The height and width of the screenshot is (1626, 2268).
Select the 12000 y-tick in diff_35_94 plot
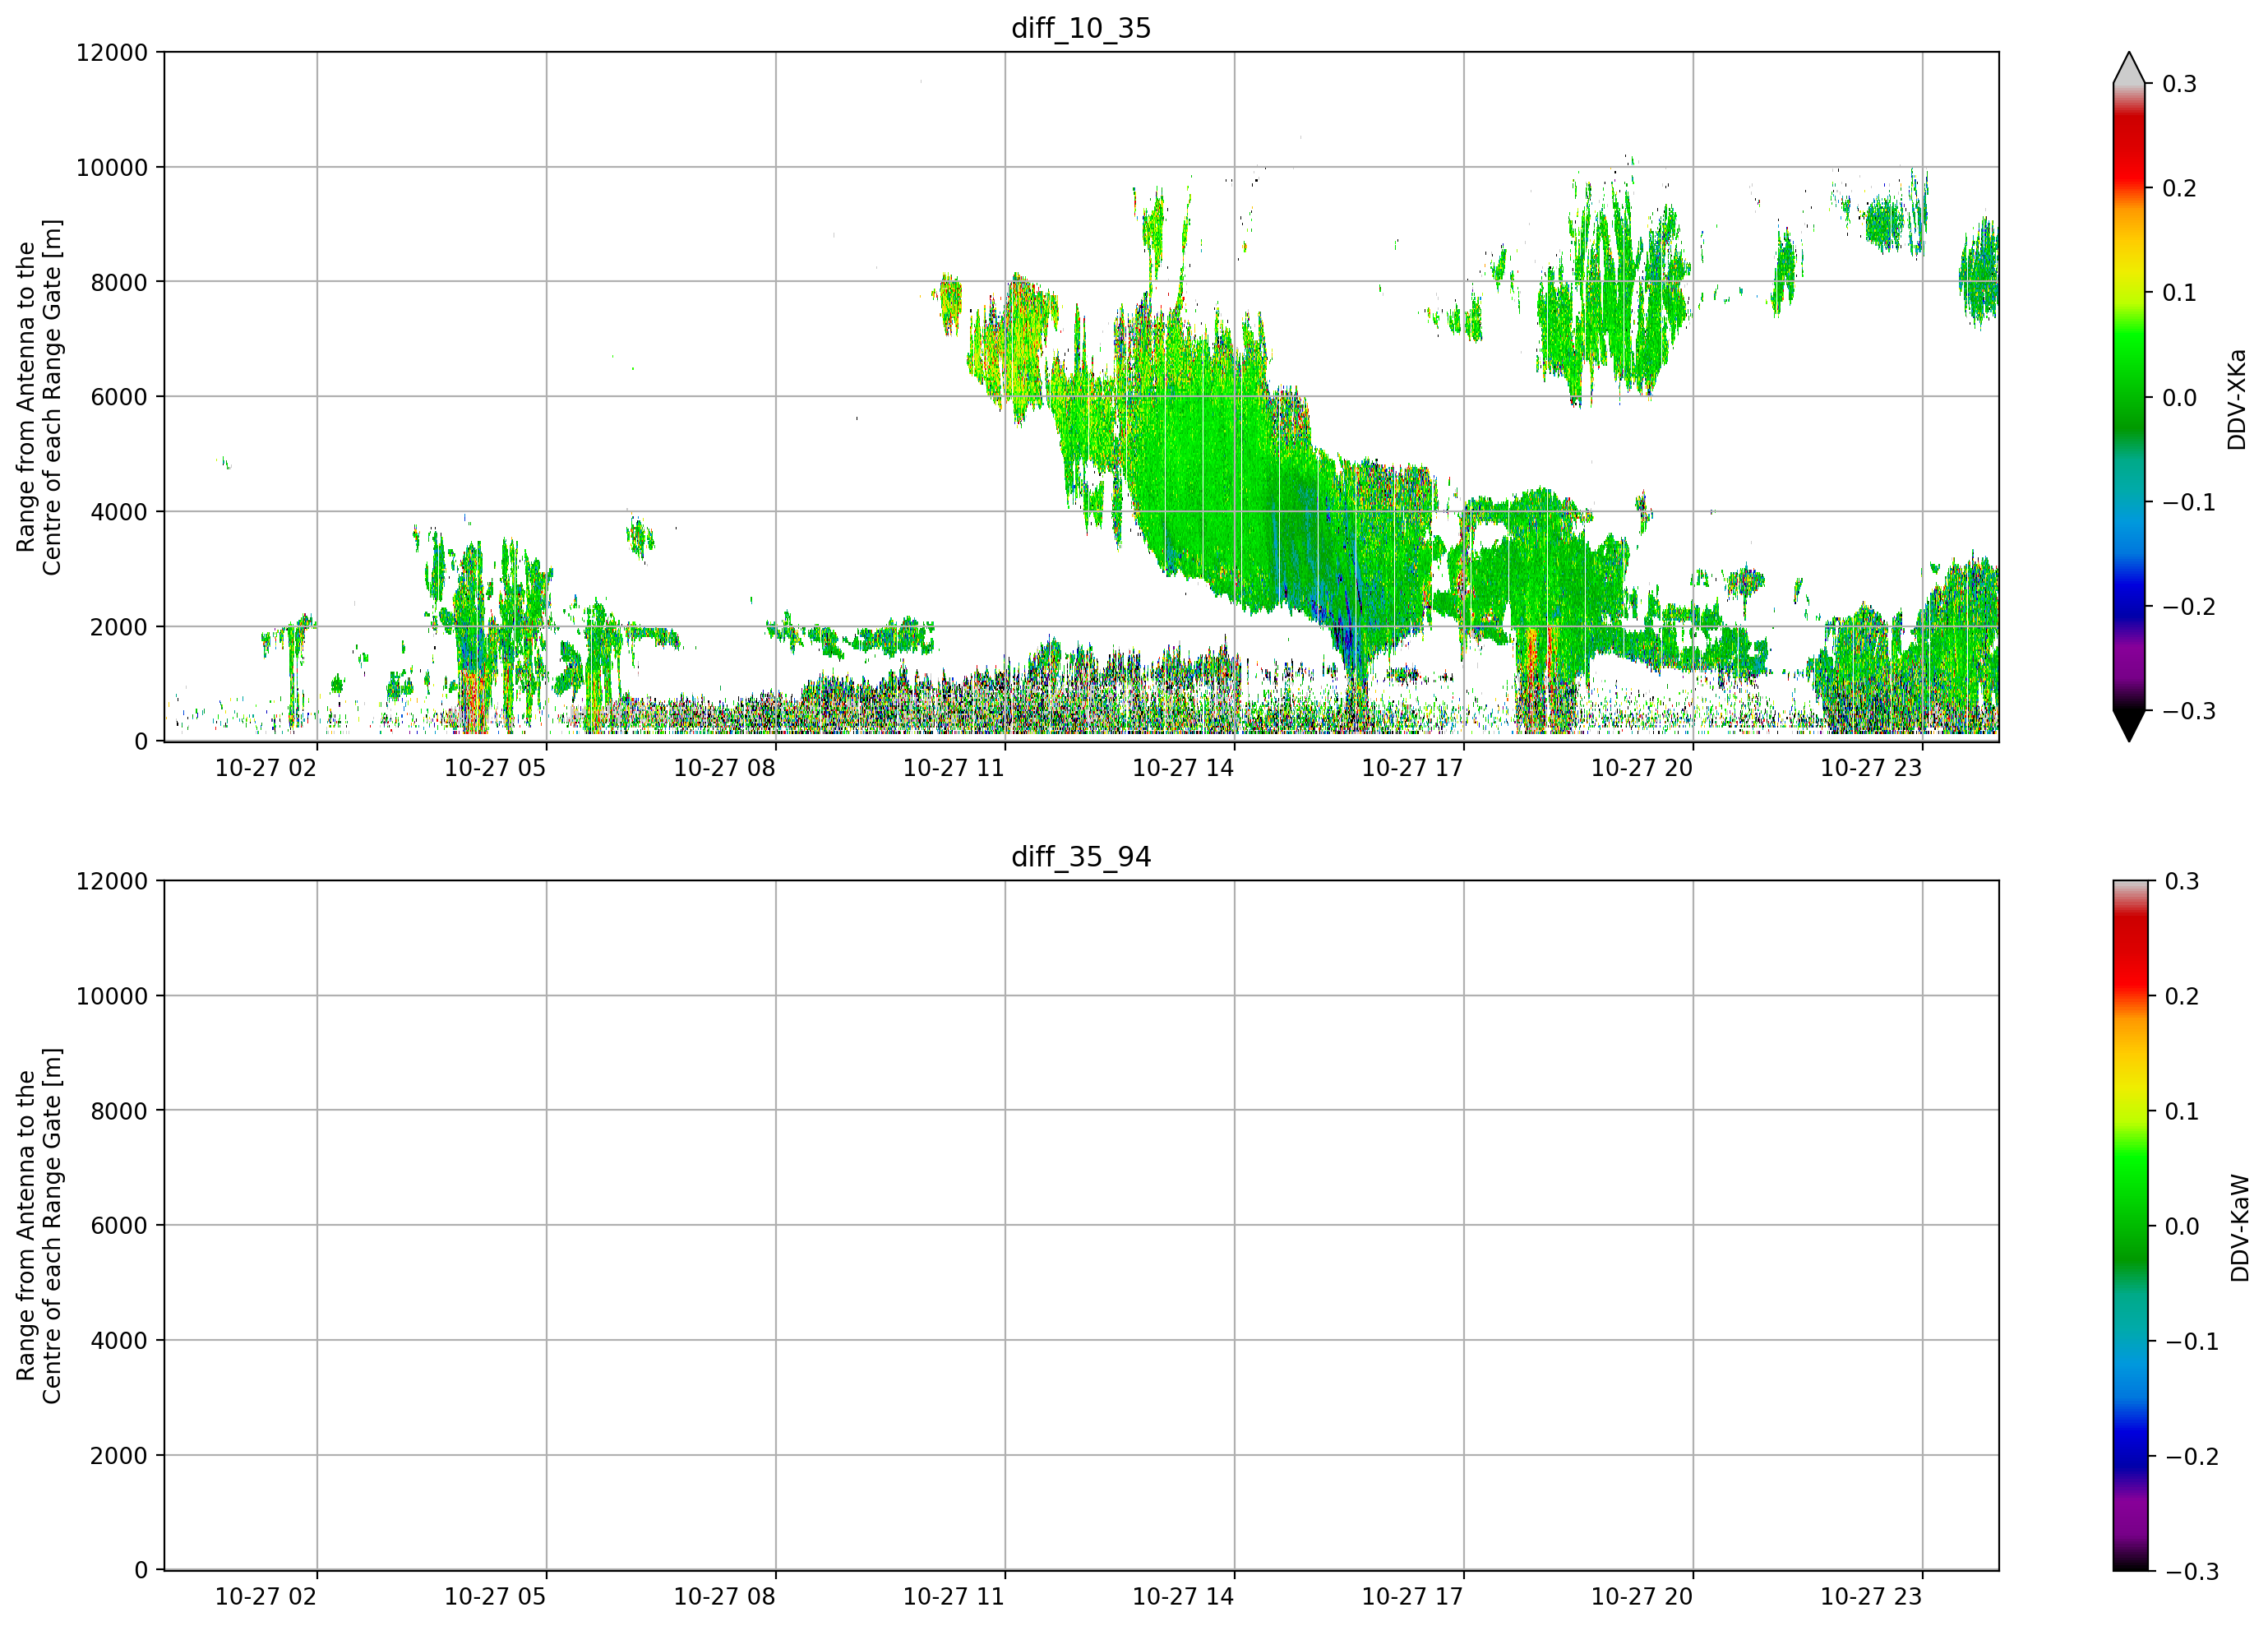click(x=112, y=881)
